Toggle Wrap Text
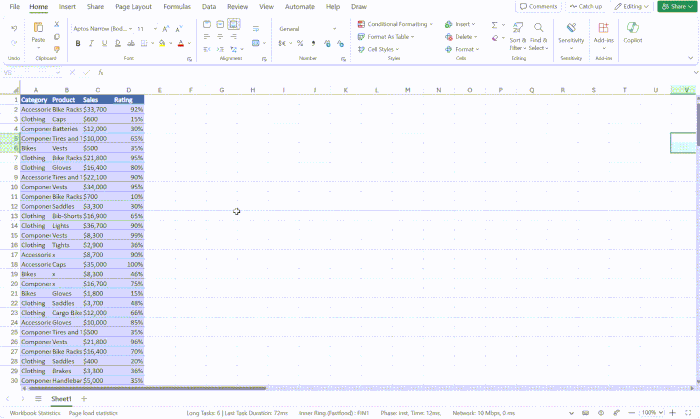This screenshot has height=419, width=700. click(256, 29)
